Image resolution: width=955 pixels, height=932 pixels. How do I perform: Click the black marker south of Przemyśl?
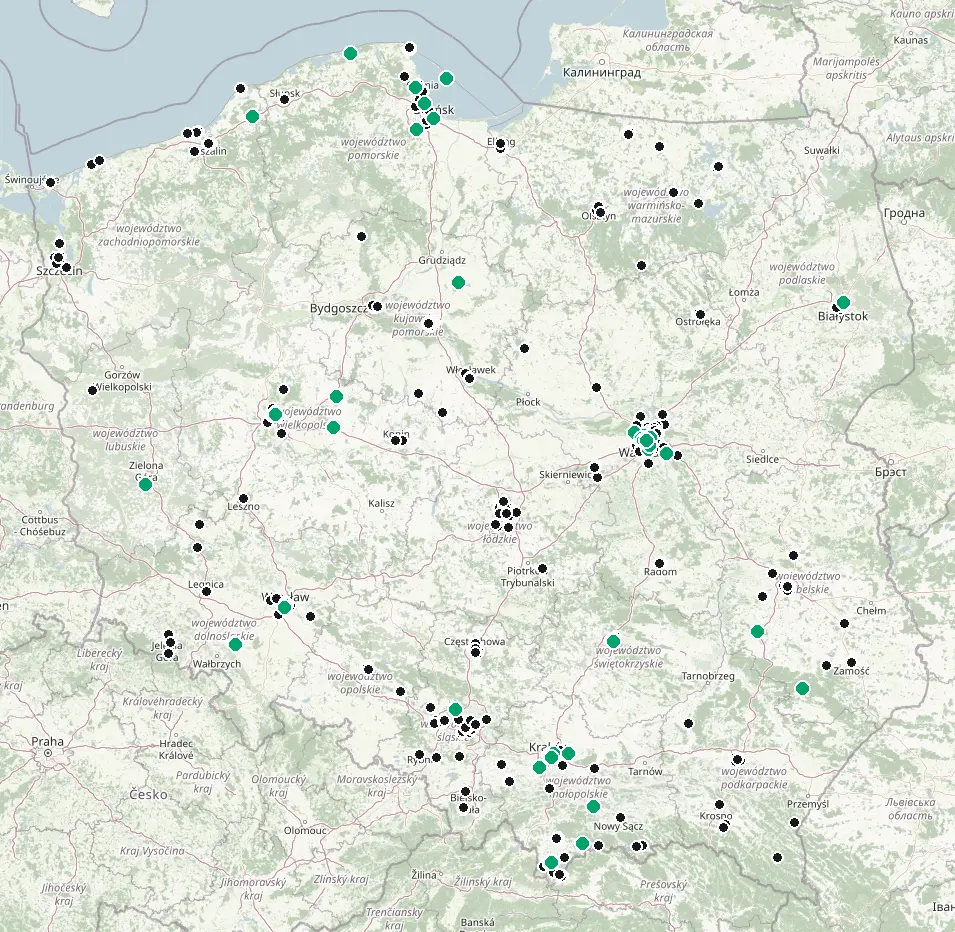794,822
